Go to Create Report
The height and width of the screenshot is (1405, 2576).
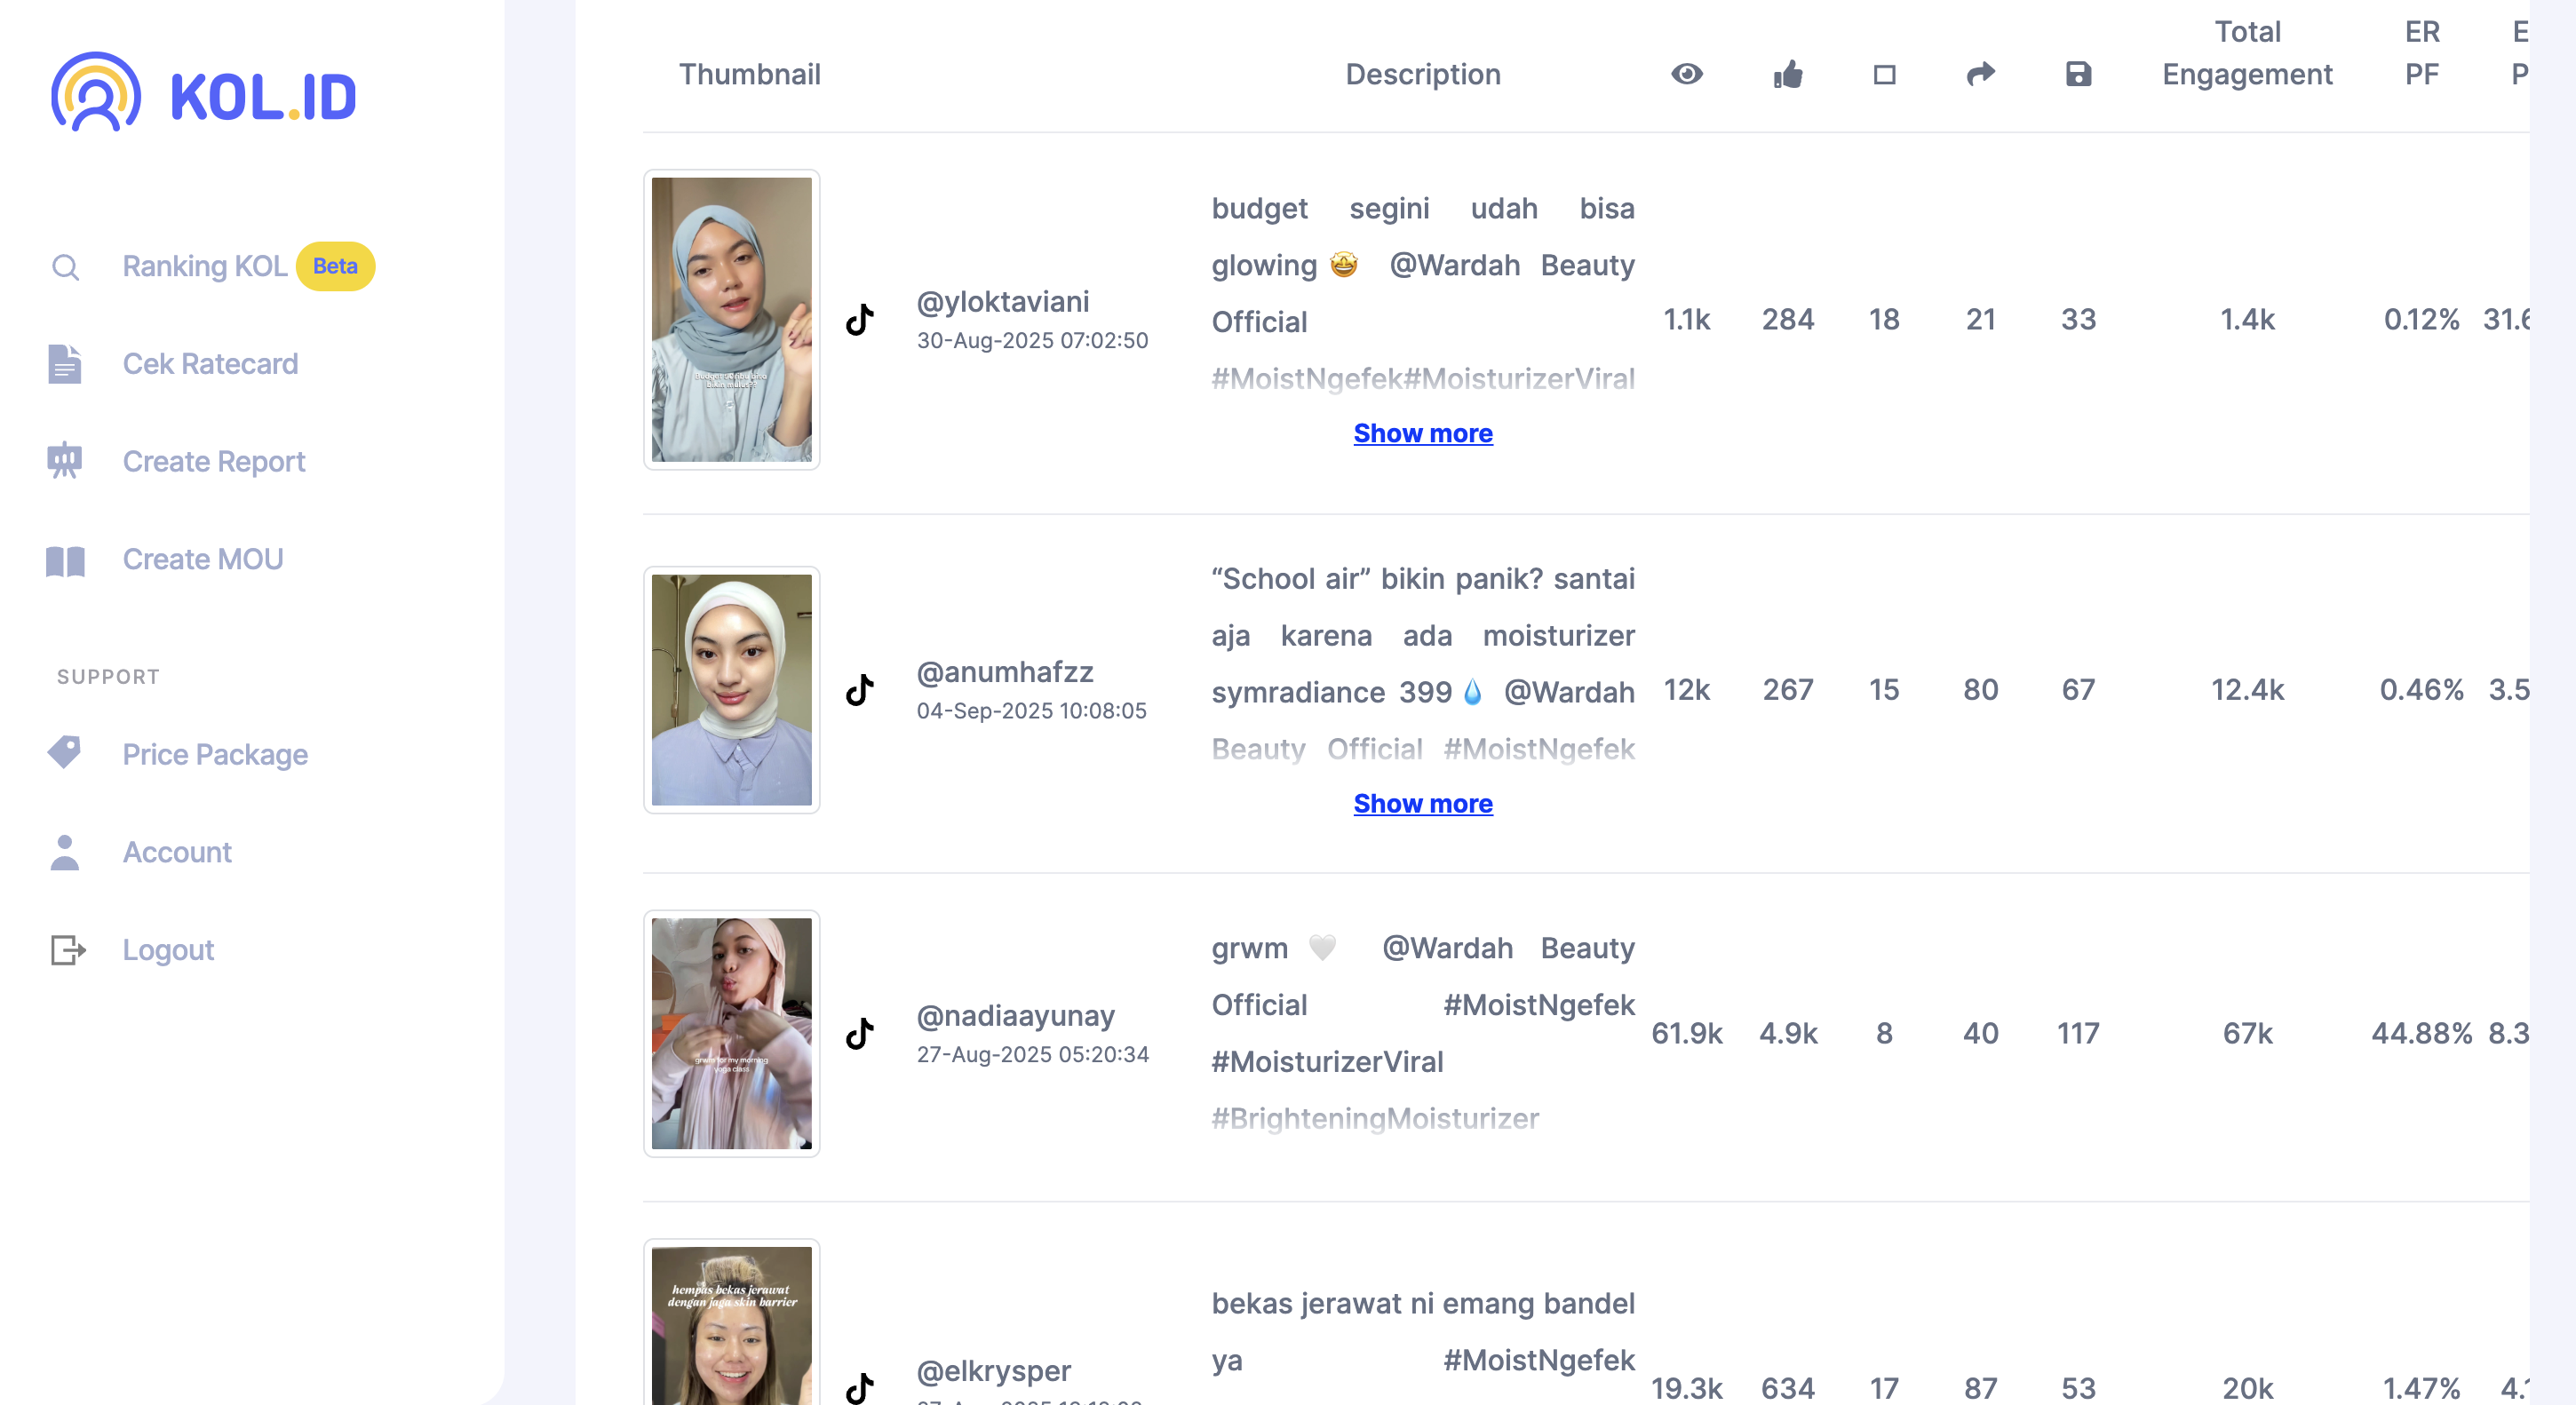click(213, 461)
